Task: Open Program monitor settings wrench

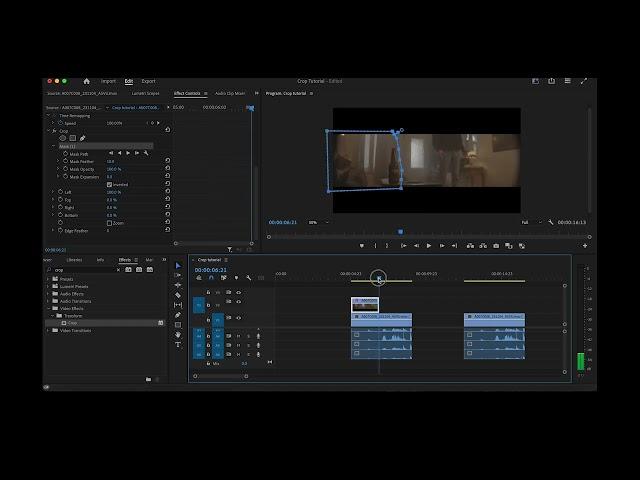Action: pos(551,222)
